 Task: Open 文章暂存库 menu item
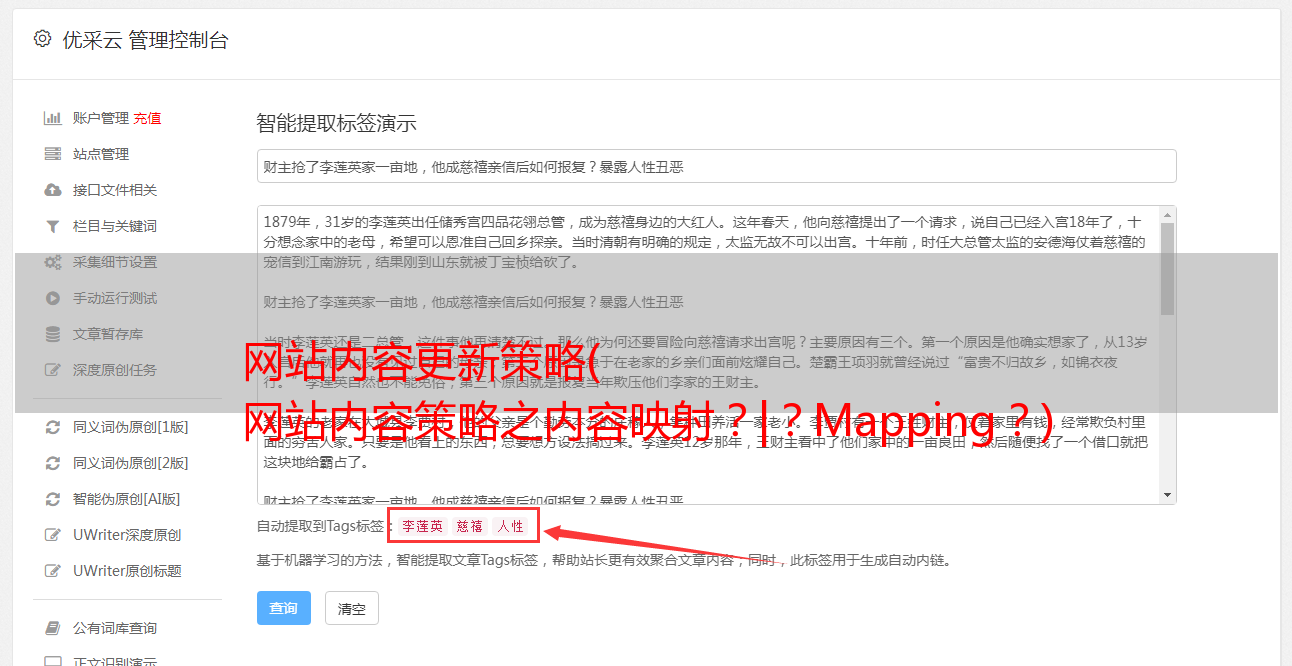click(108, 334)
